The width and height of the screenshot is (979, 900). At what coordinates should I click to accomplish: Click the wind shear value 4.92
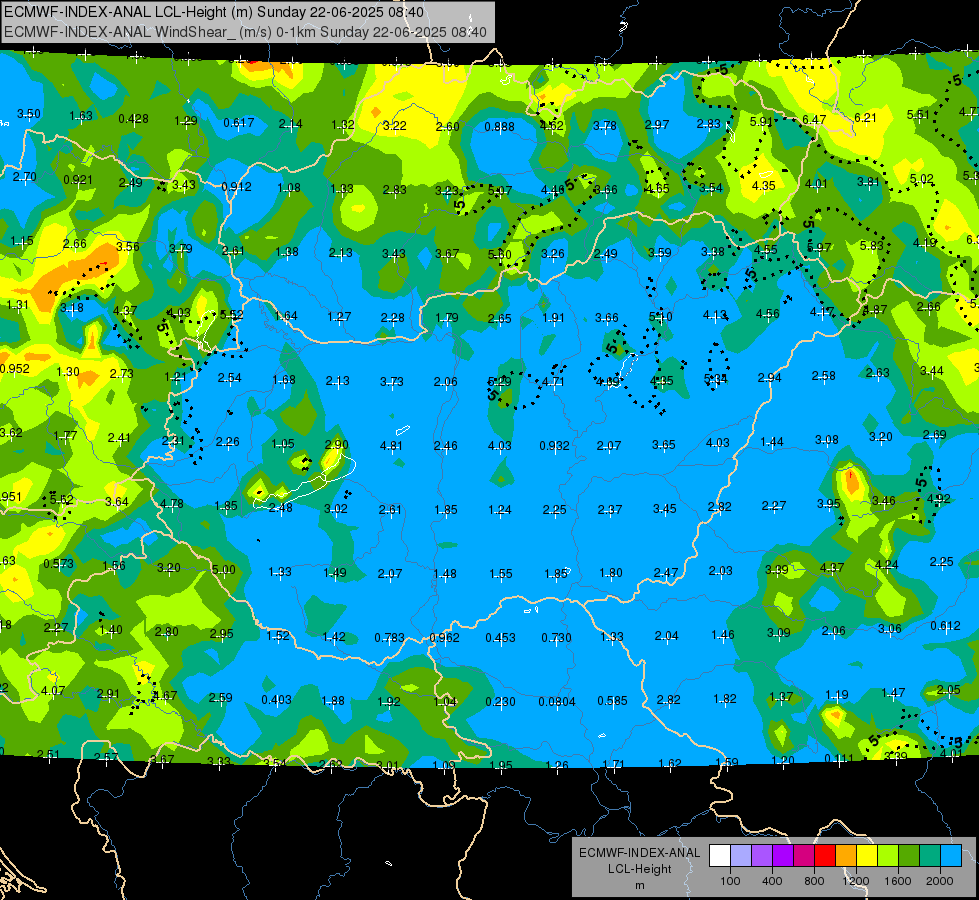938,499
